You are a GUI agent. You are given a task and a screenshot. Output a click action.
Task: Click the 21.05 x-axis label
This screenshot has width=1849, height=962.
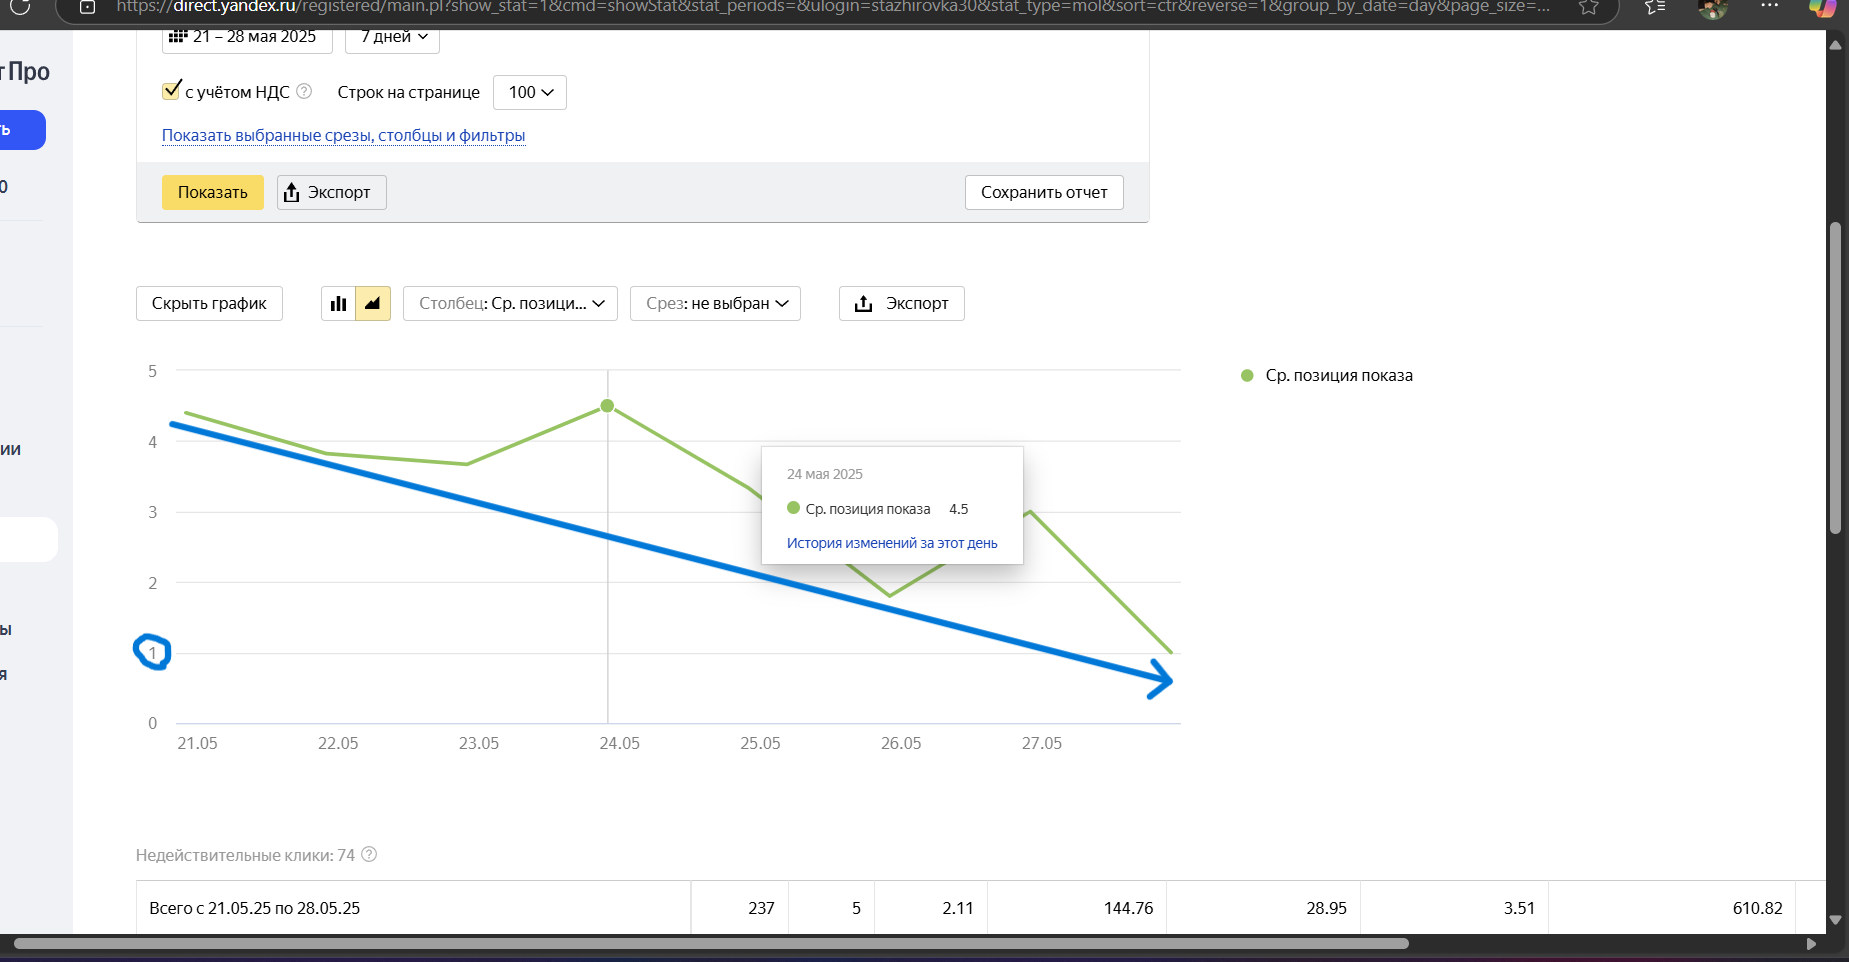point(197,743)
